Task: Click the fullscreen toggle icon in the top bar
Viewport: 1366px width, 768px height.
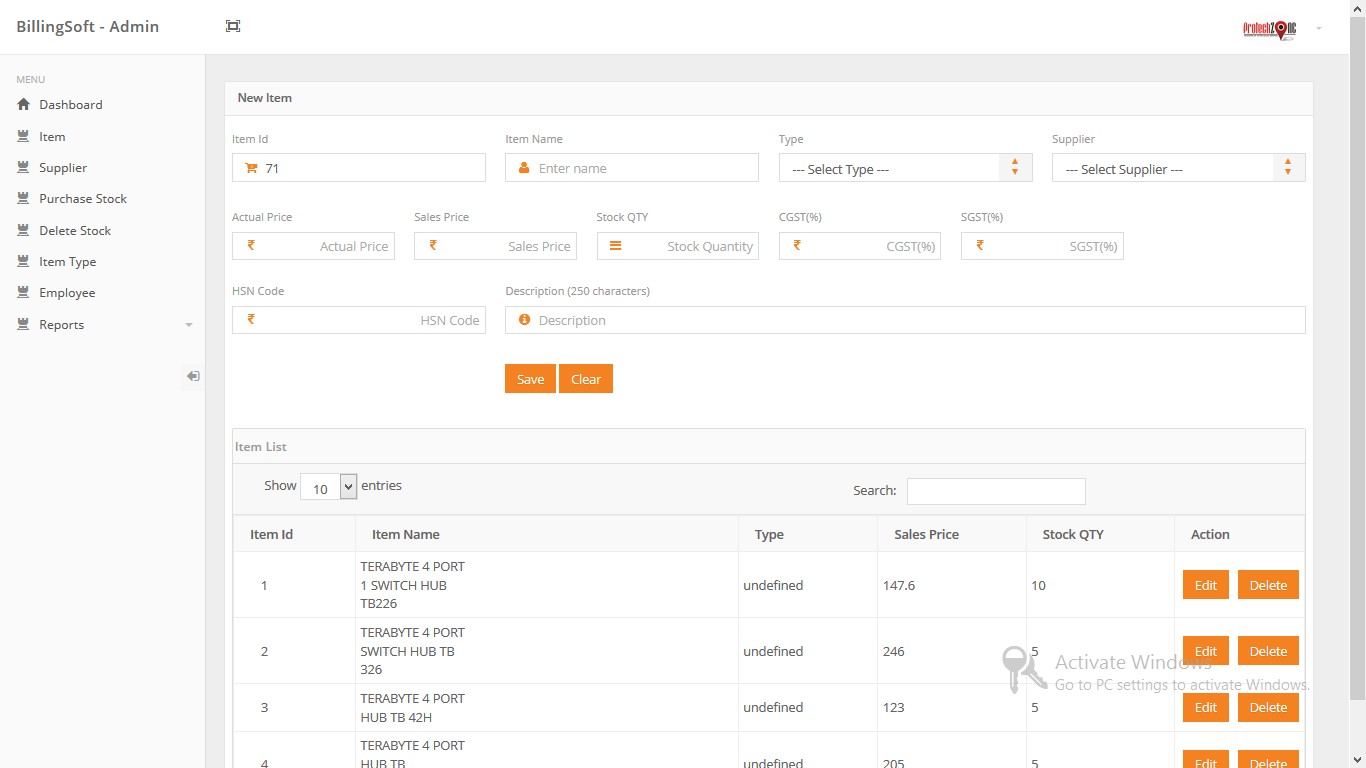Action: (x=233, y=26)
